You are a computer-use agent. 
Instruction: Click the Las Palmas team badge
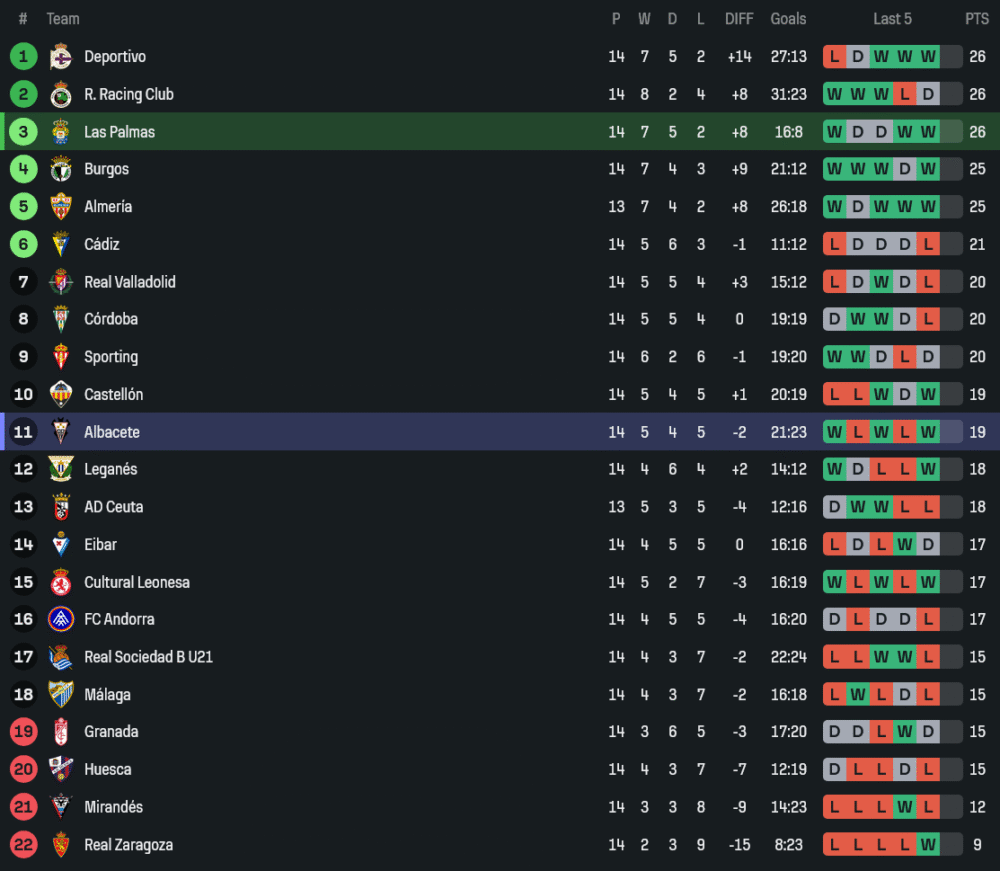pos(61,132)
